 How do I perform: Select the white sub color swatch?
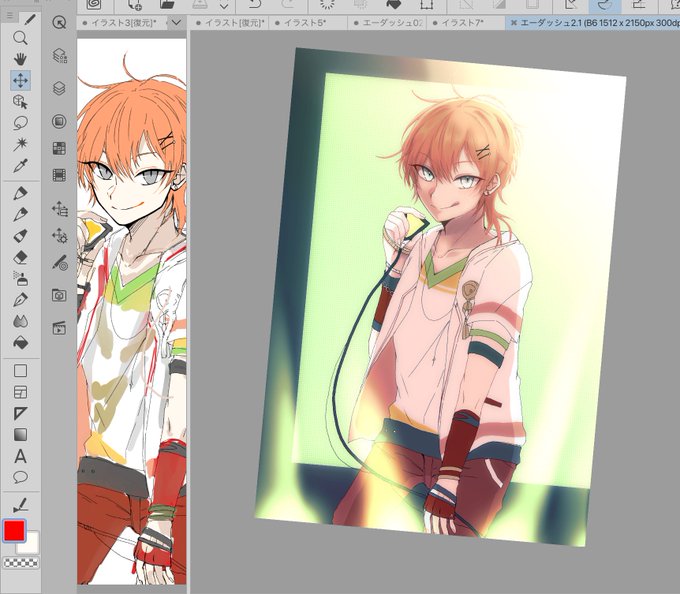coord(29,544)
